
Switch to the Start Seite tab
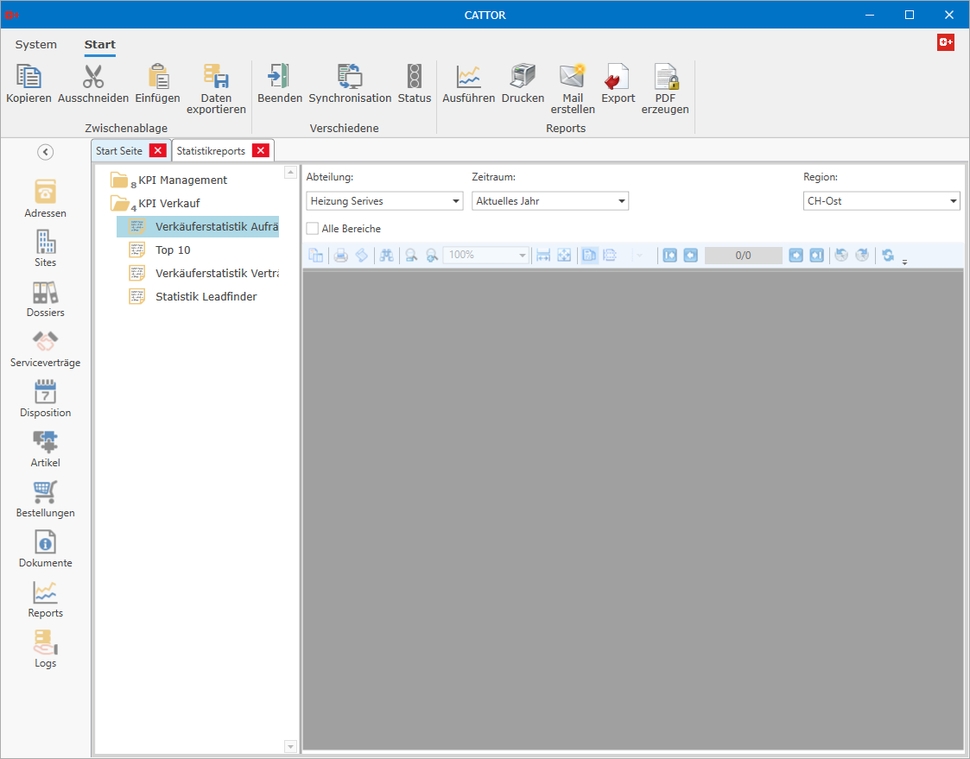119,151
